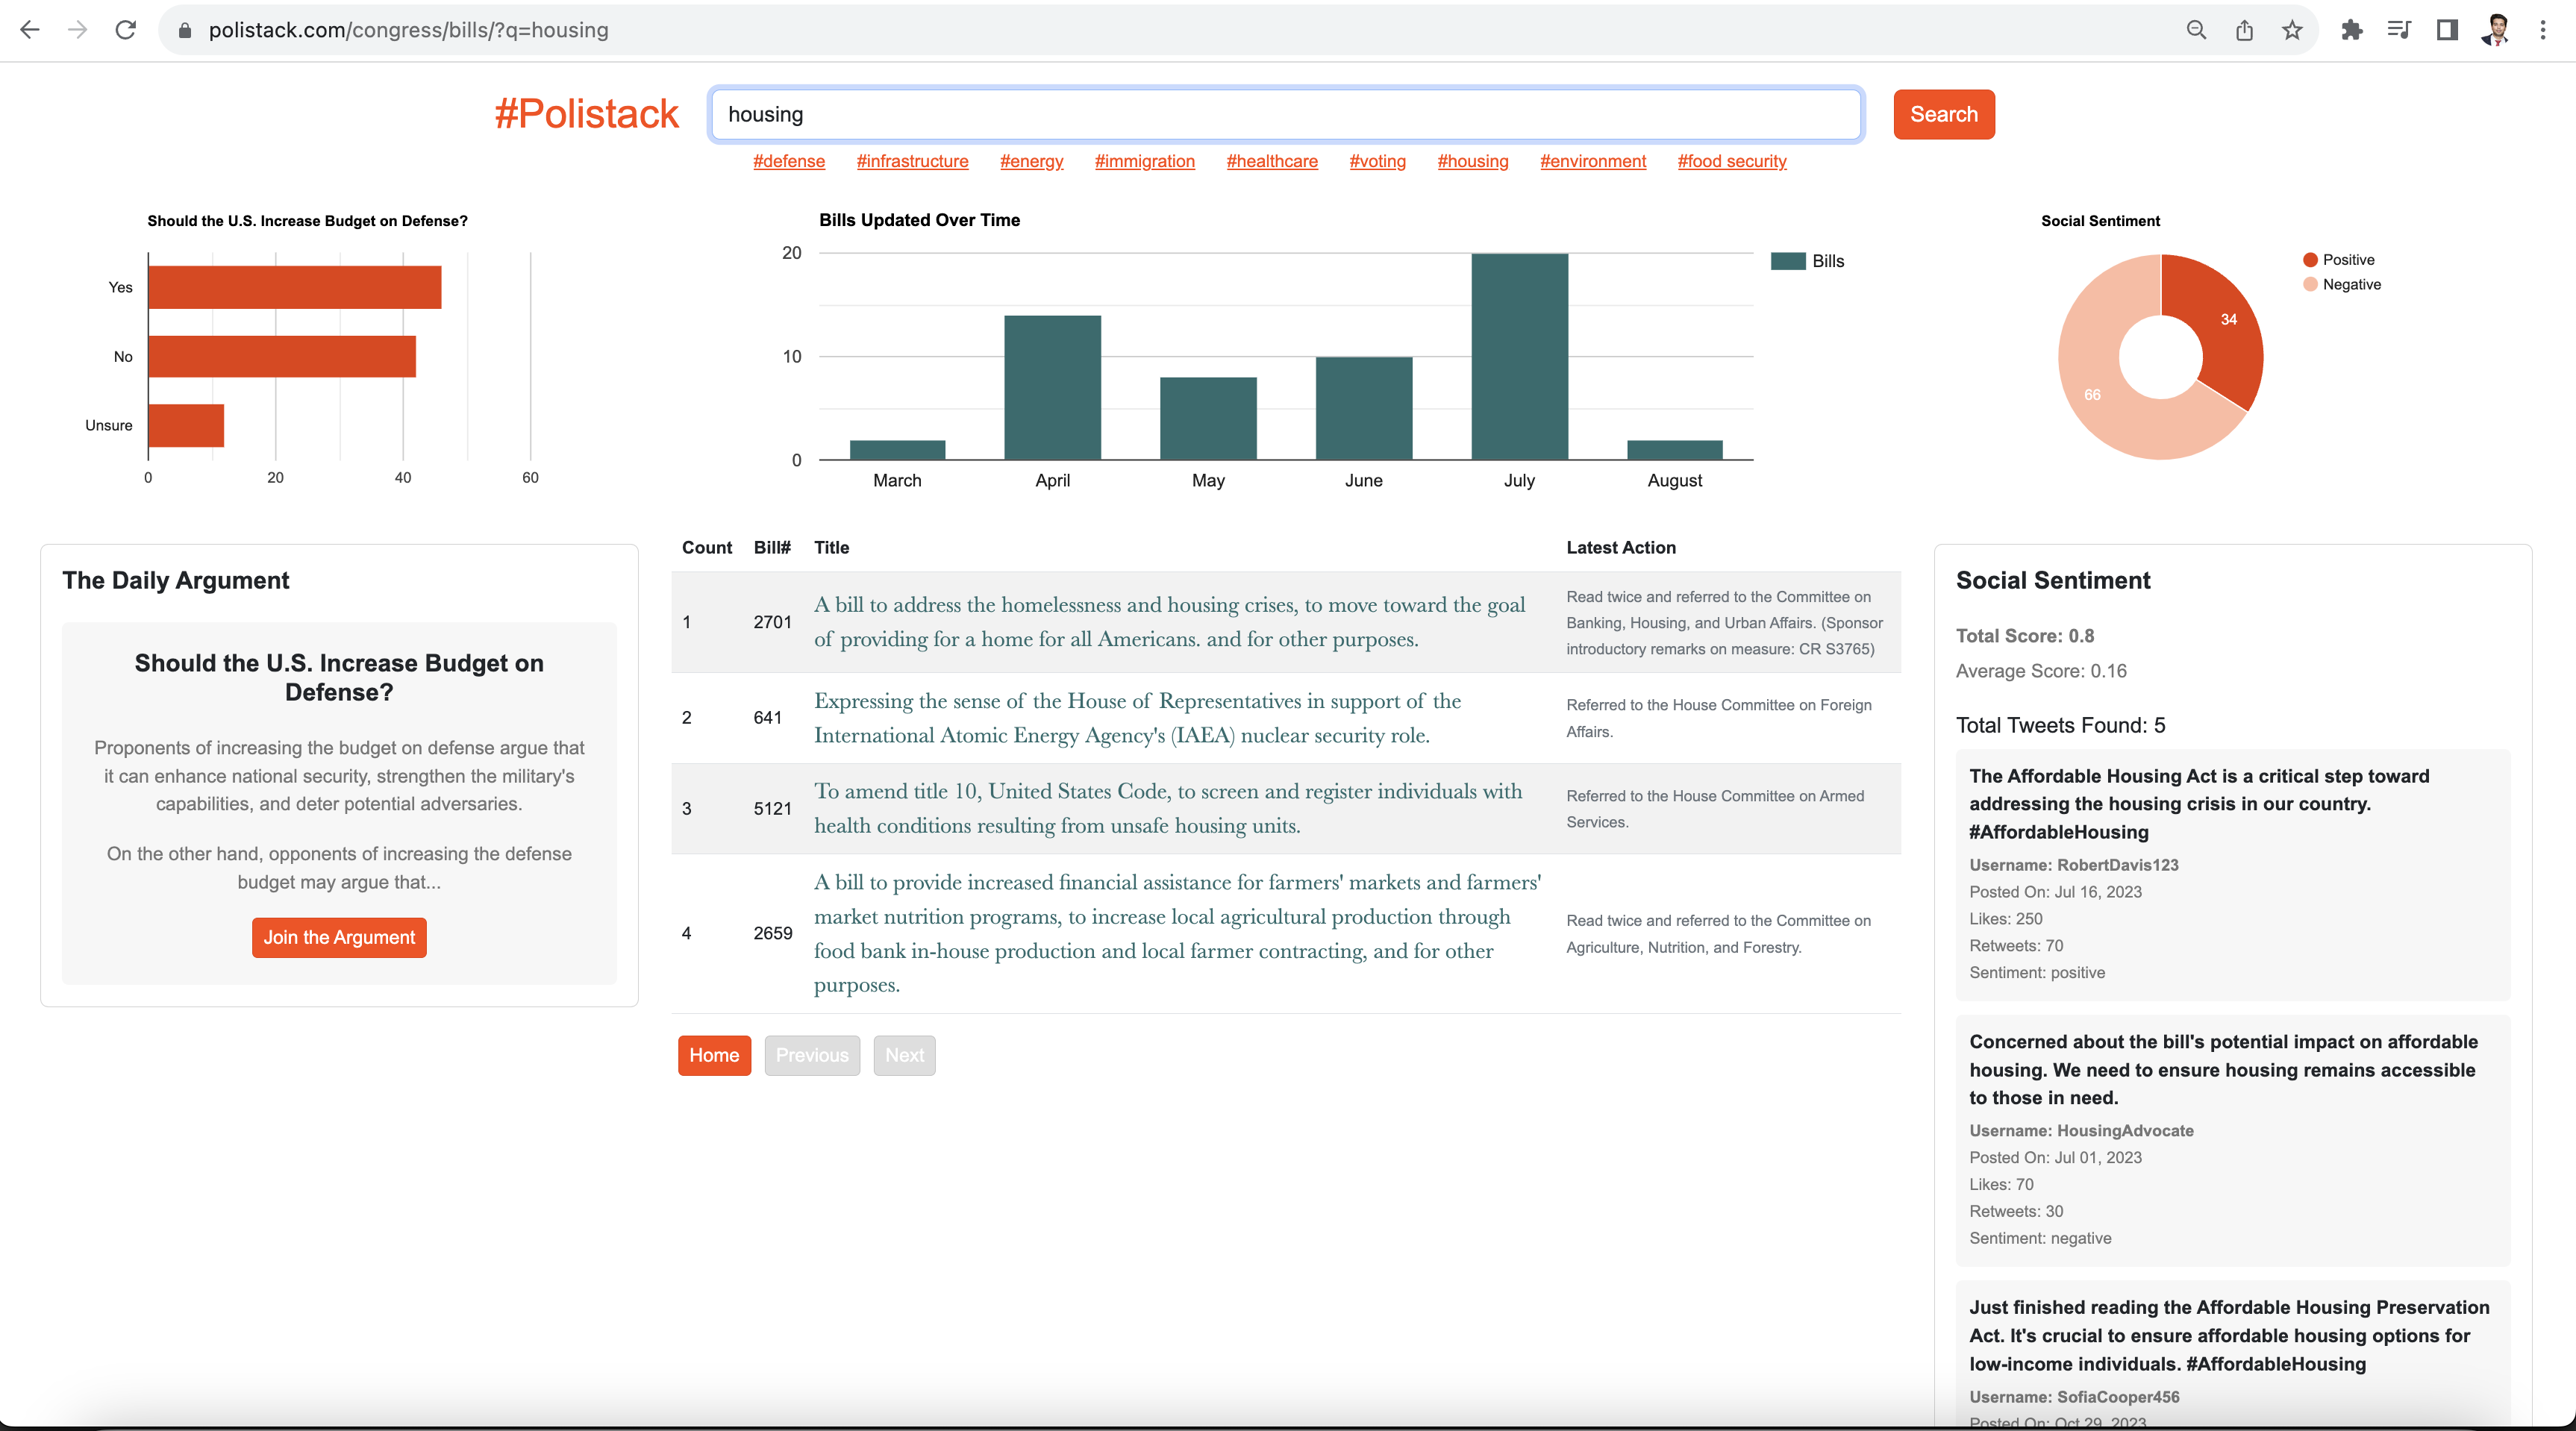Viewport: 2576px width, 1431px height.
Task: Click 'Referred to the House Committee on Armed Services' cell
Action: (1715, 808)
